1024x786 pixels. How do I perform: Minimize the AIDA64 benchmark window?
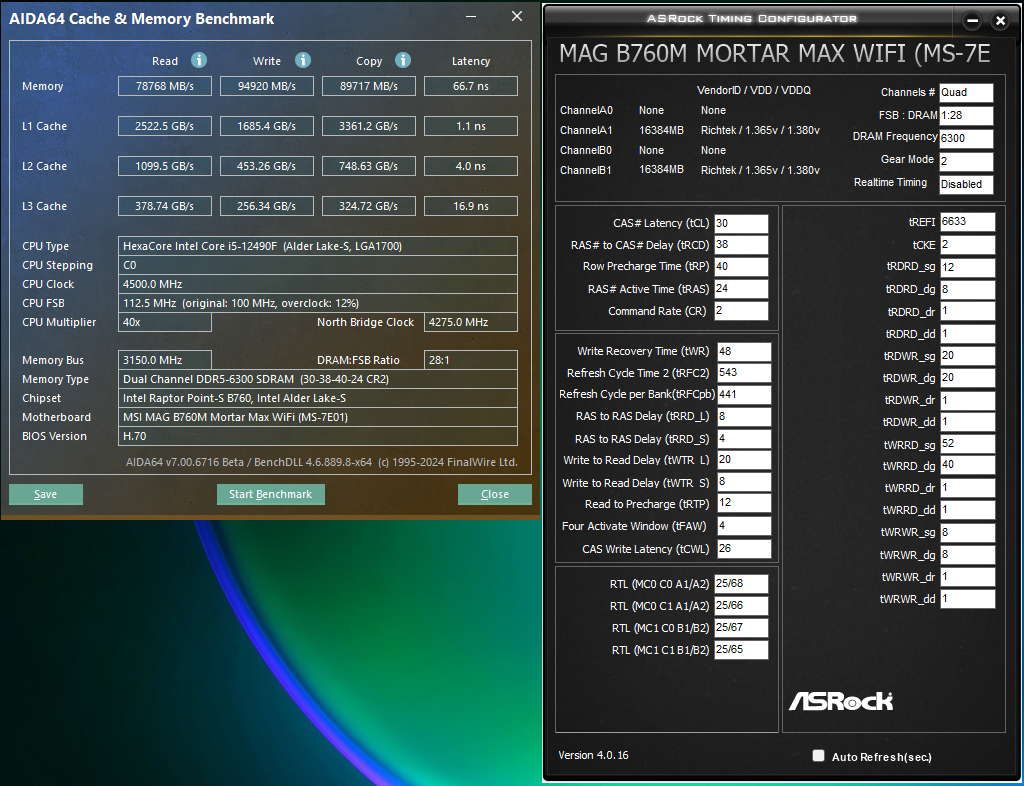click(472, 16)
